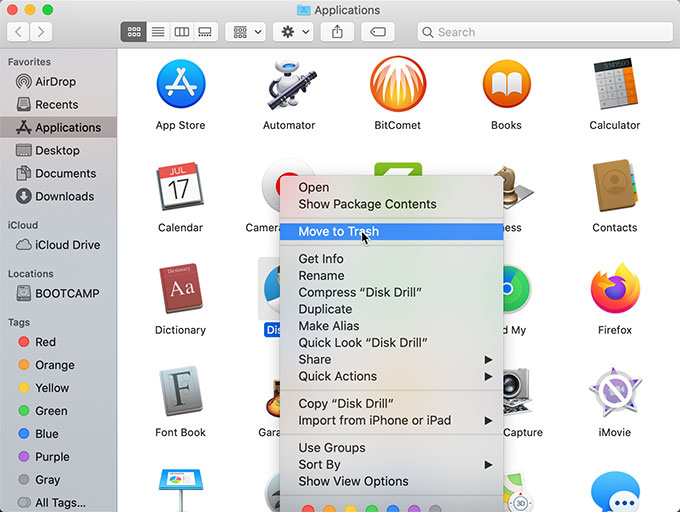Select the Messages app icon in the bottom row
The height and width of the screenshot is (512, 680).
615,492
